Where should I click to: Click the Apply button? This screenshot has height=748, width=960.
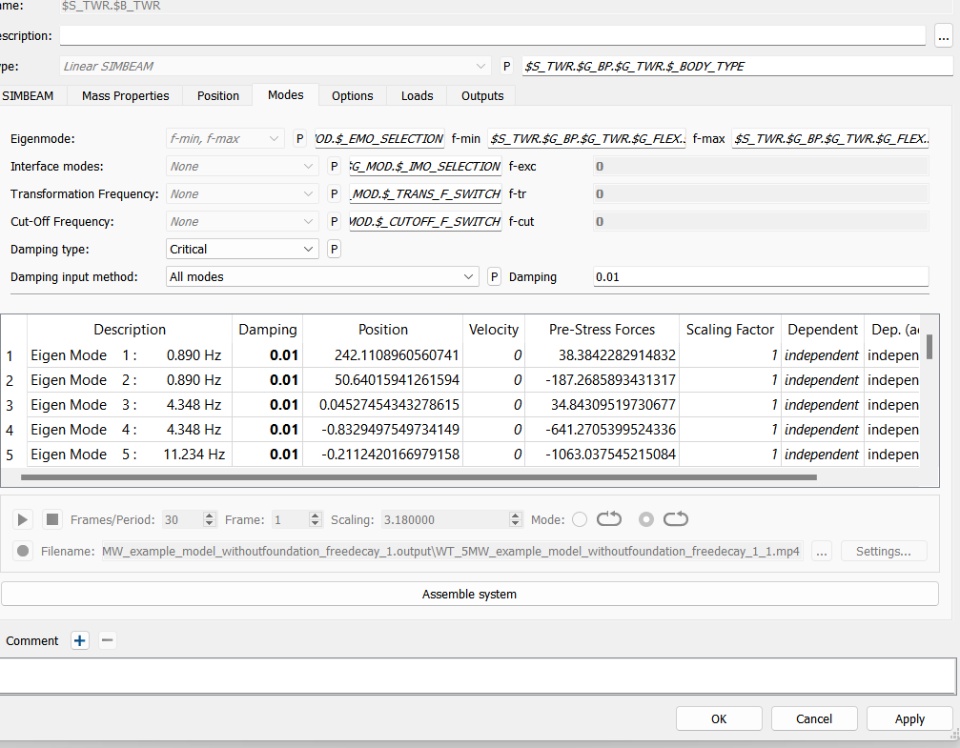(909, 719)
